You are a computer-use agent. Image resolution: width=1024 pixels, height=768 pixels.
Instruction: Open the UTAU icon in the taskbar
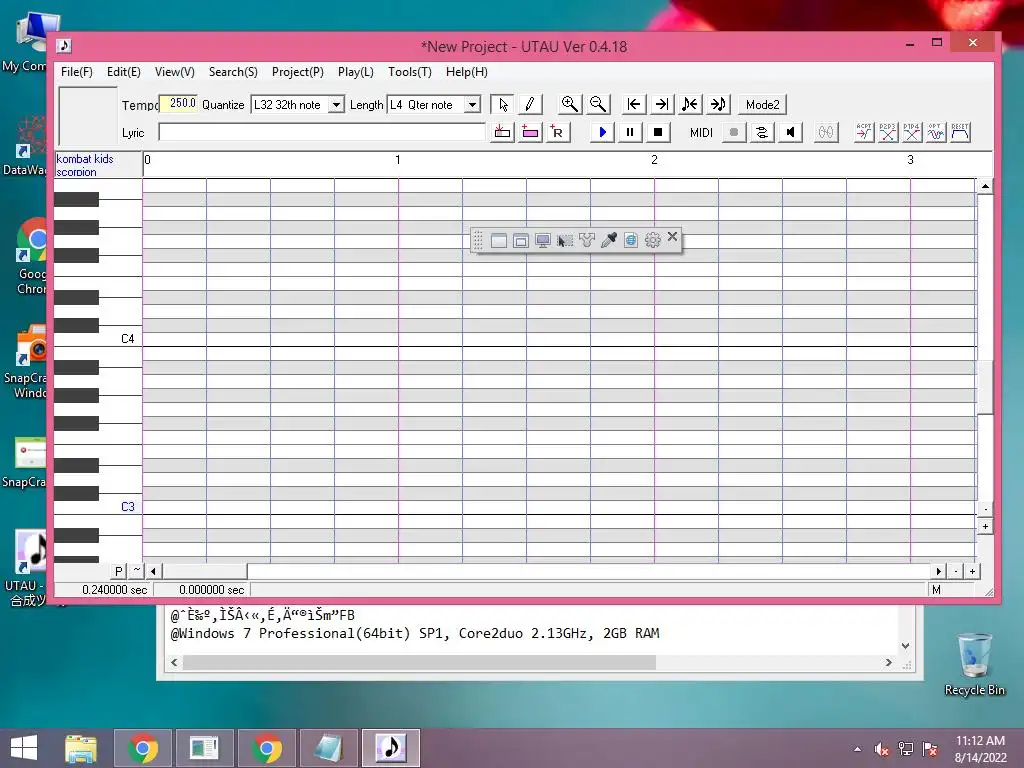(x=391, y=748)
